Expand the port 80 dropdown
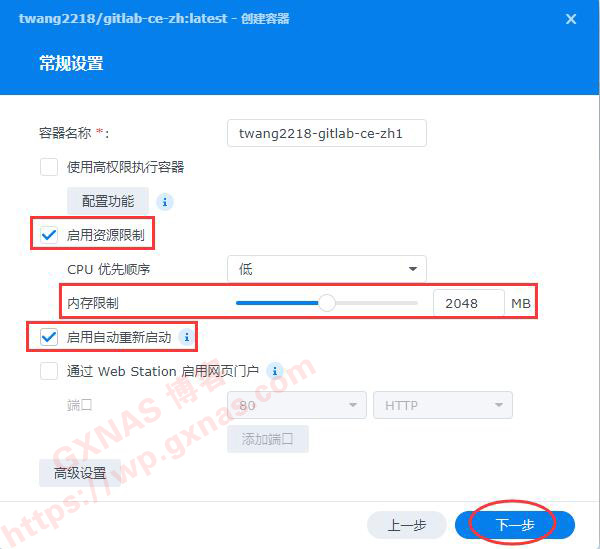 point(297,405)
